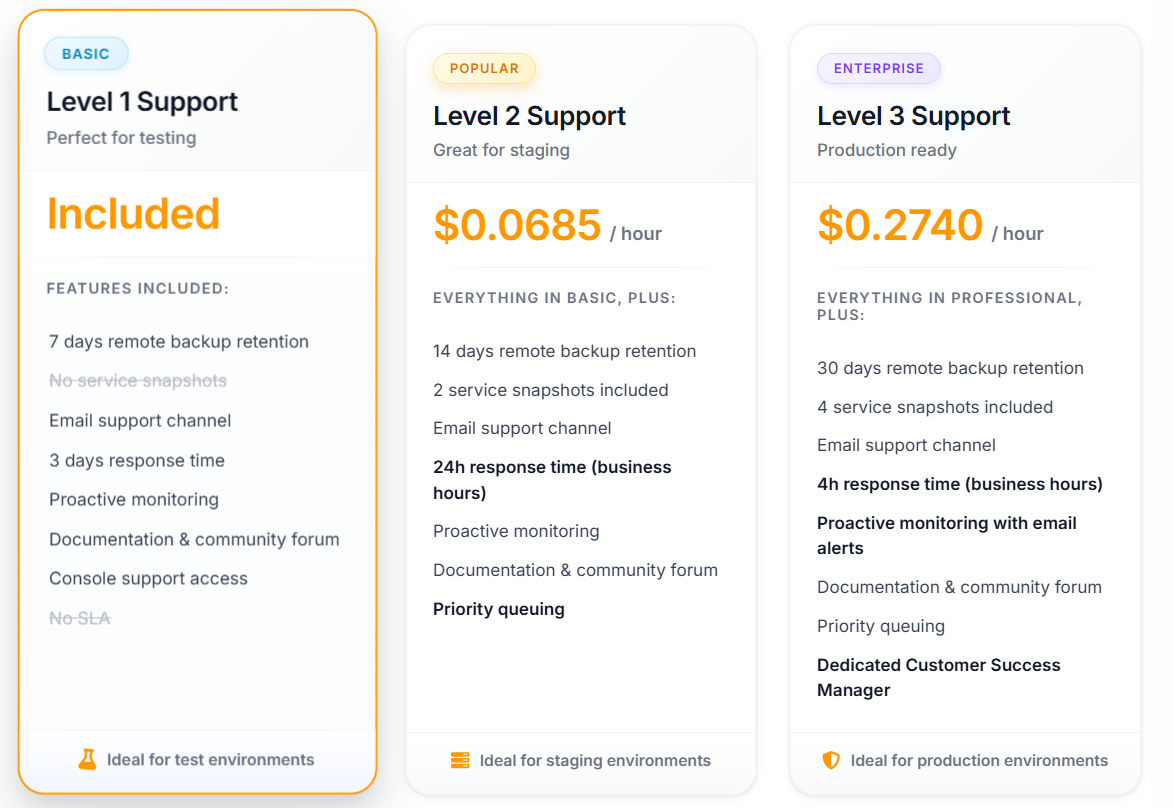Click Ideal for staging environments text

pyautogui.click(x=595, y=761)
